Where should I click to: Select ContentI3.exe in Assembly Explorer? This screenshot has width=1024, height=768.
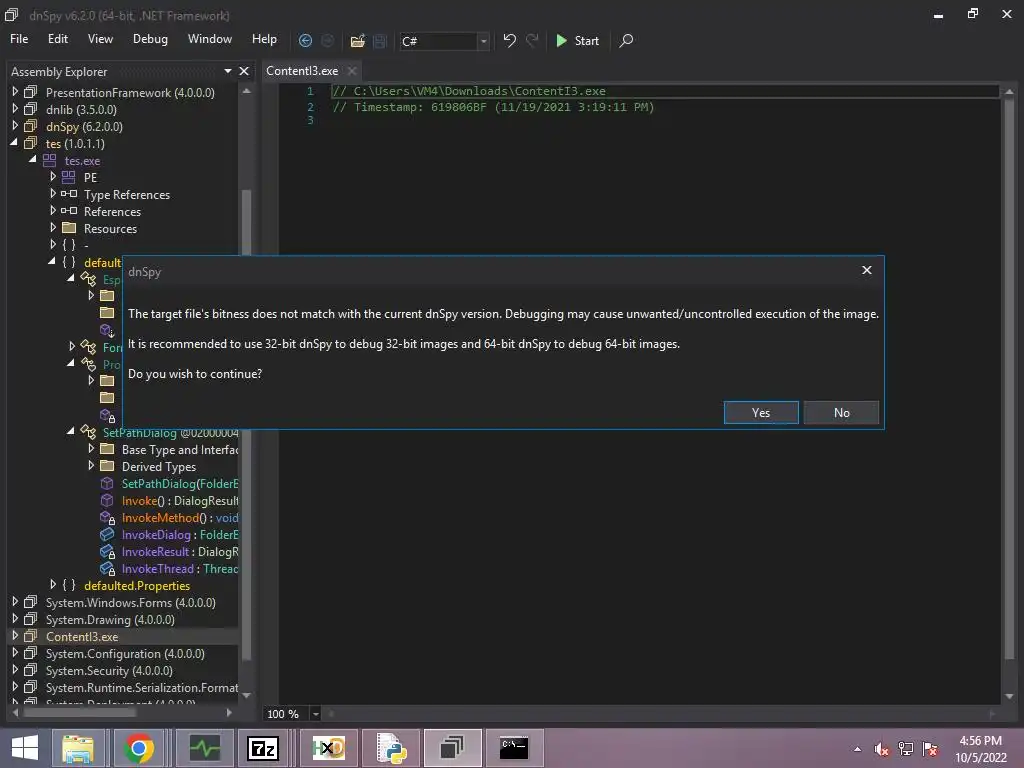82,637
